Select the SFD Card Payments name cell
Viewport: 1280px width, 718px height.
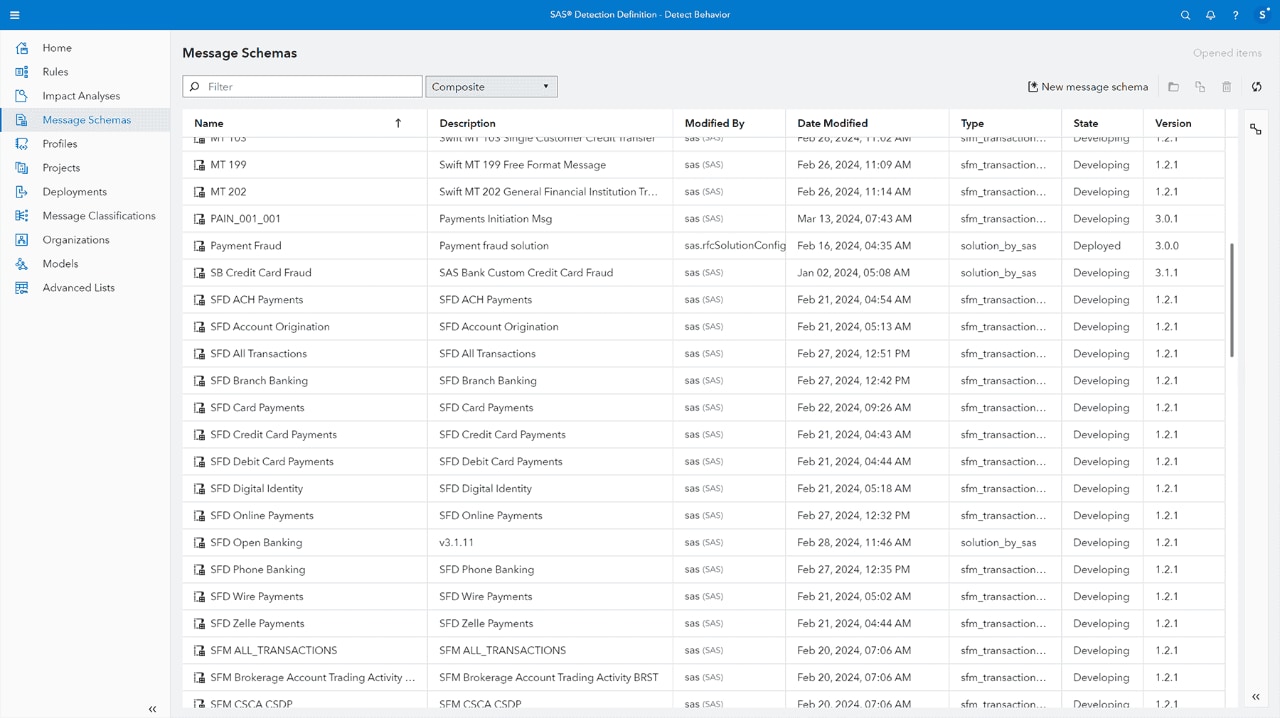(x=257, y=408)
